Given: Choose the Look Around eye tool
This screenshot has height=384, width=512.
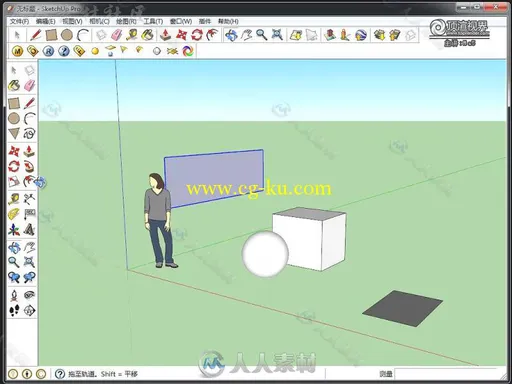Looking at the screenshot, I should pyautogui.click(x=29, y=295).
